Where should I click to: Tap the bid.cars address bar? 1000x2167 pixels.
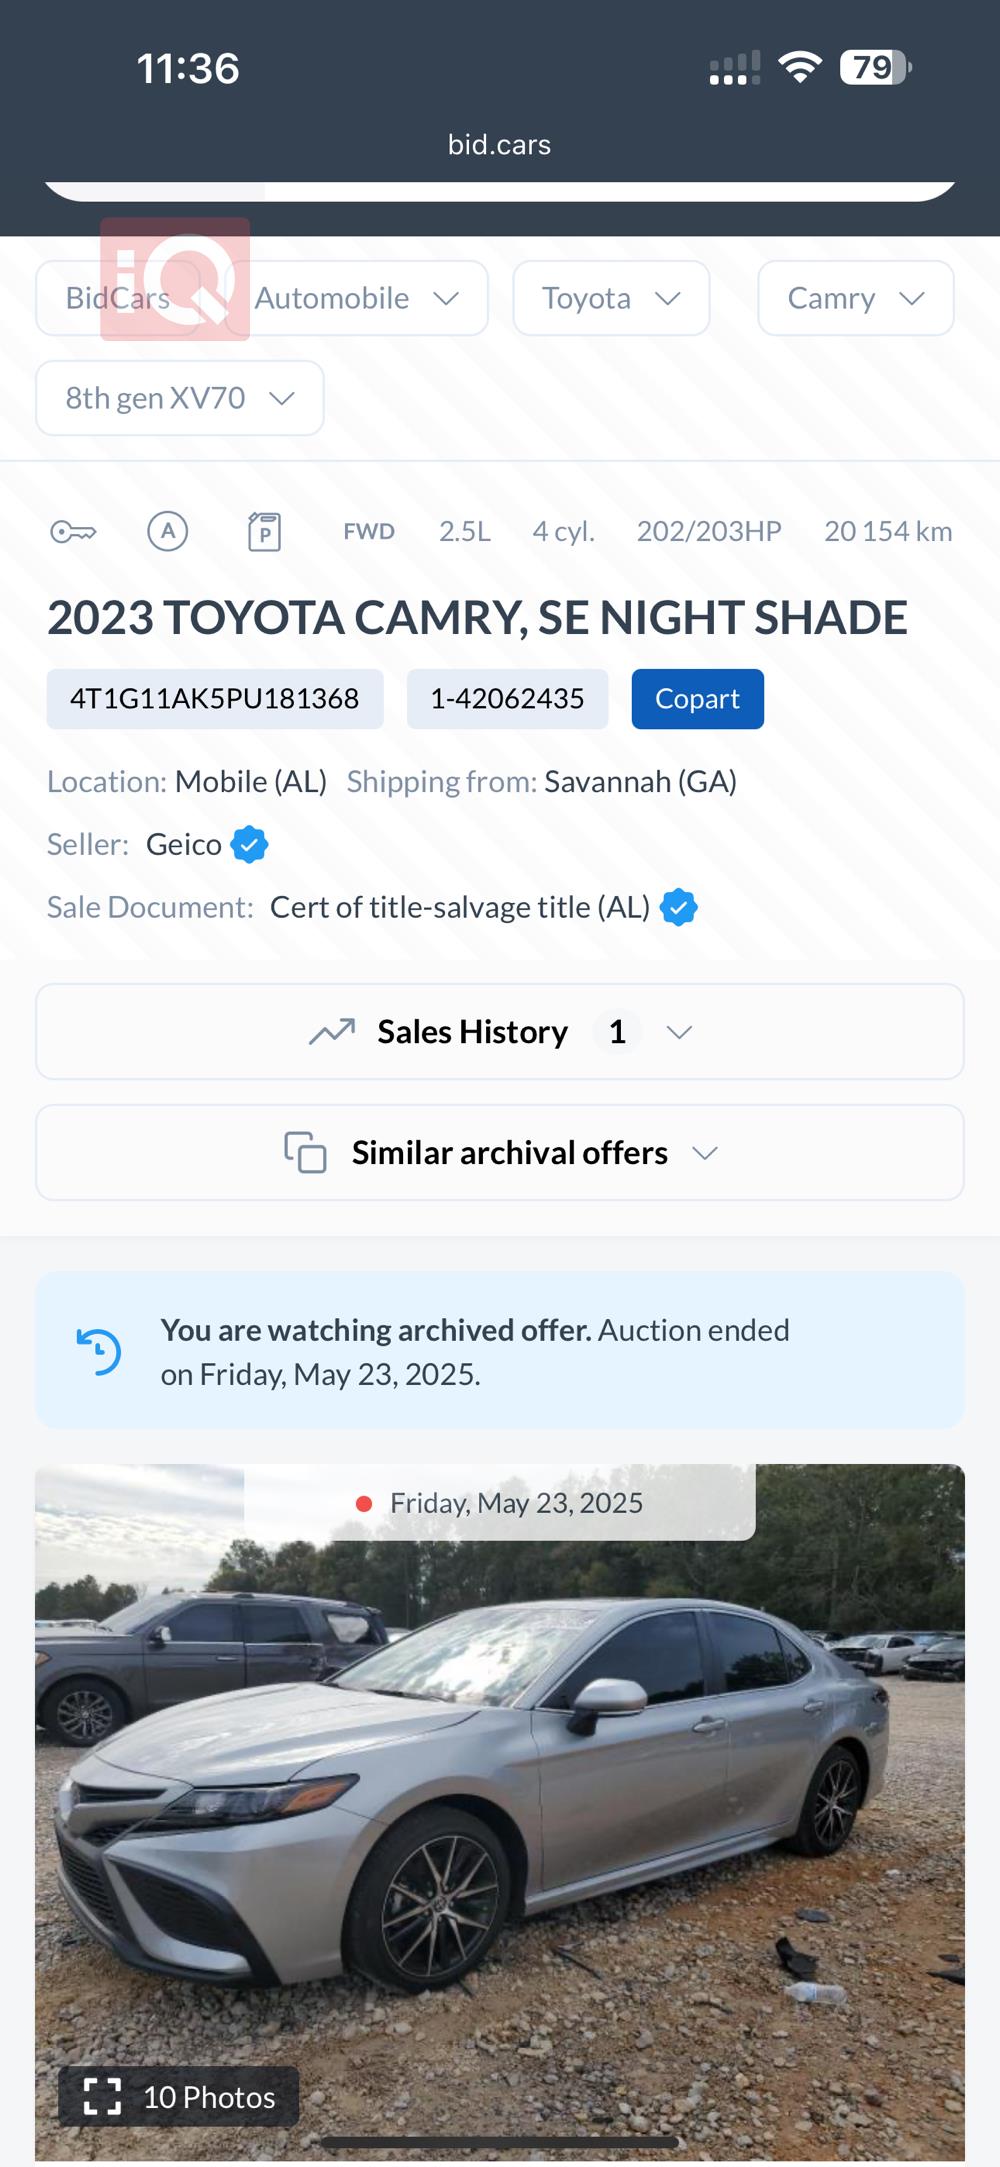499,145
